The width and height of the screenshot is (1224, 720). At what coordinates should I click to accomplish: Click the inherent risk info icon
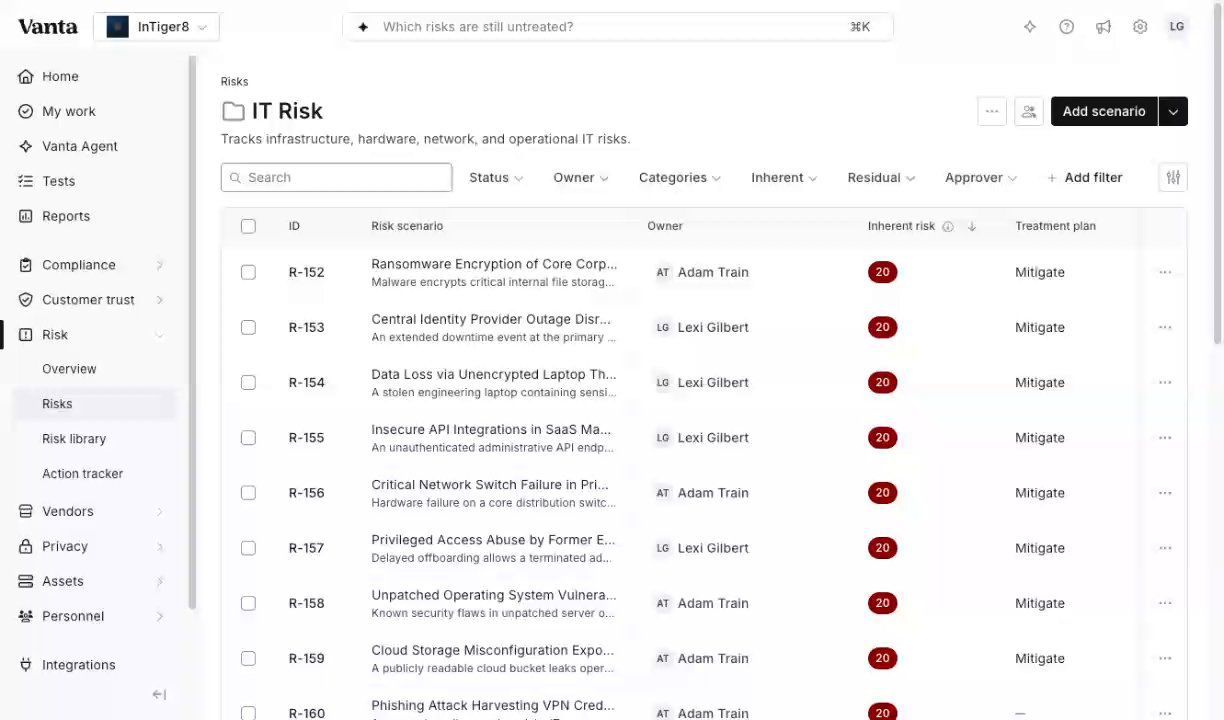(948, 226)
